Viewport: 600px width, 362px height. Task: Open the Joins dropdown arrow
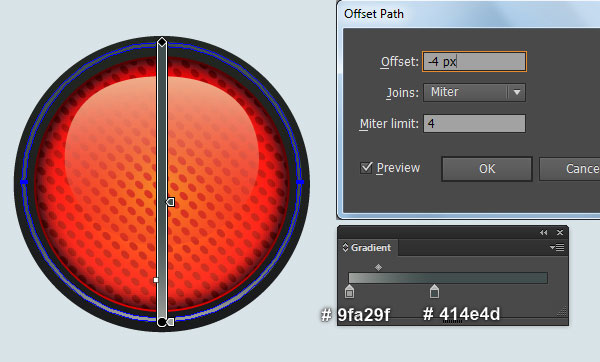point(517,92)
